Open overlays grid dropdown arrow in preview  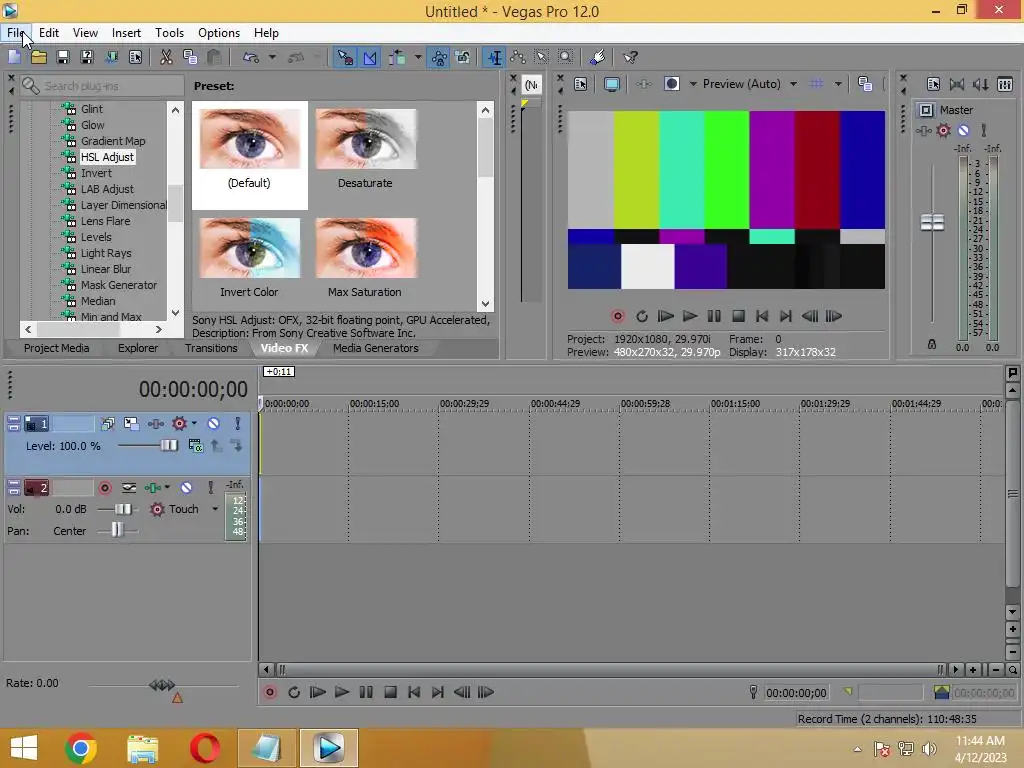click(x=838, y=84)
